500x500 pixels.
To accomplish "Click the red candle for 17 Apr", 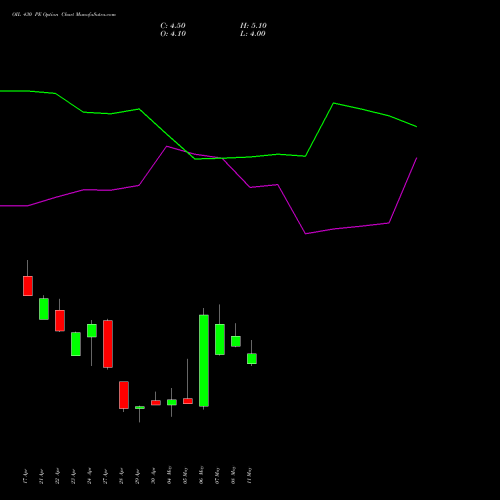I will click(x=28, y=286).
